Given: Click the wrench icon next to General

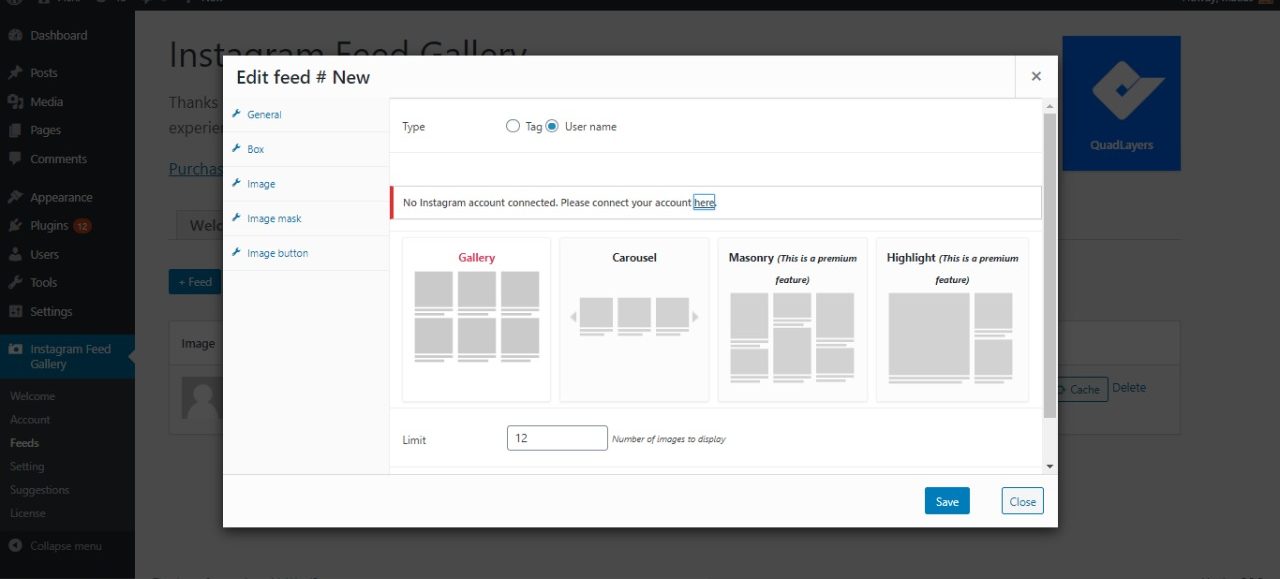Looking at the screenshot, I should point(237,114).
